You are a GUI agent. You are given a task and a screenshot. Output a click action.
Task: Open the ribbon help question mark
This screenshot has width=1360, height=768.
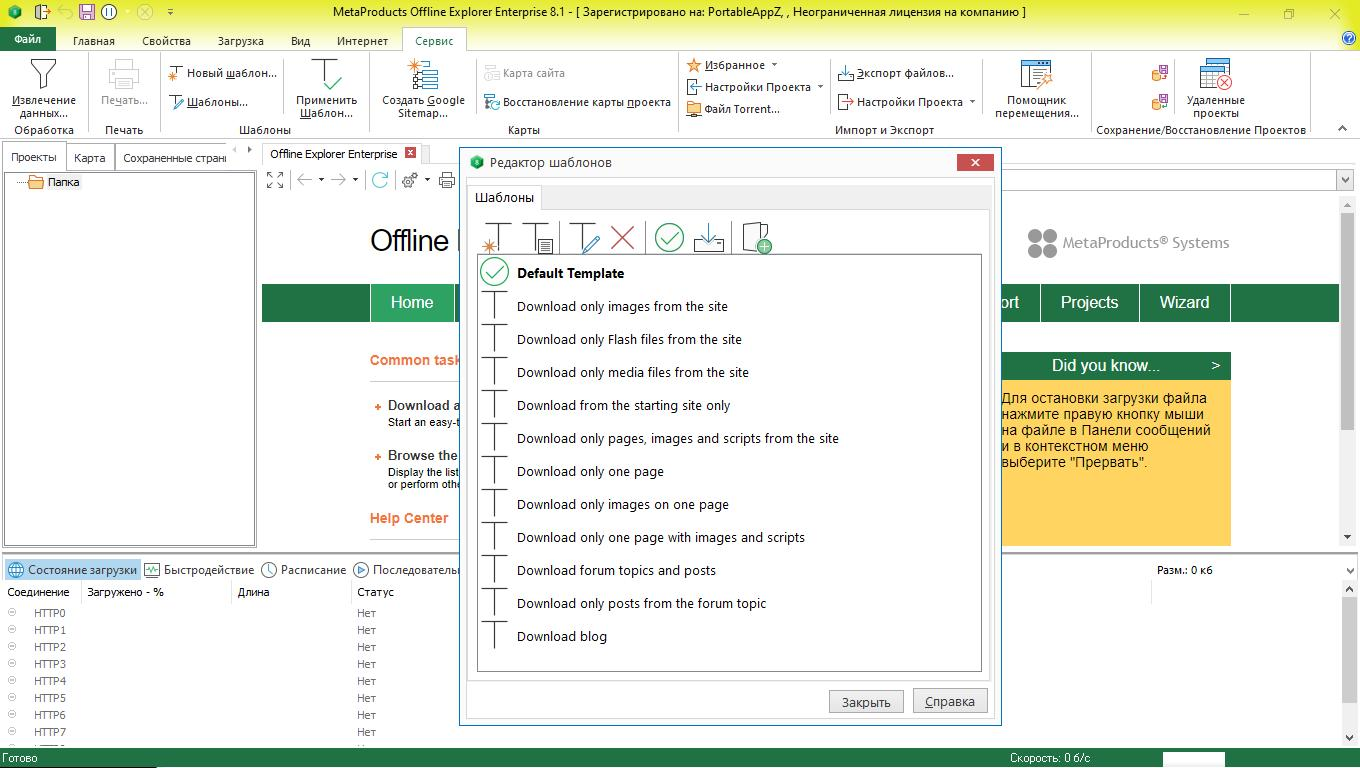pyautogui.click(x=1348, y=39)
